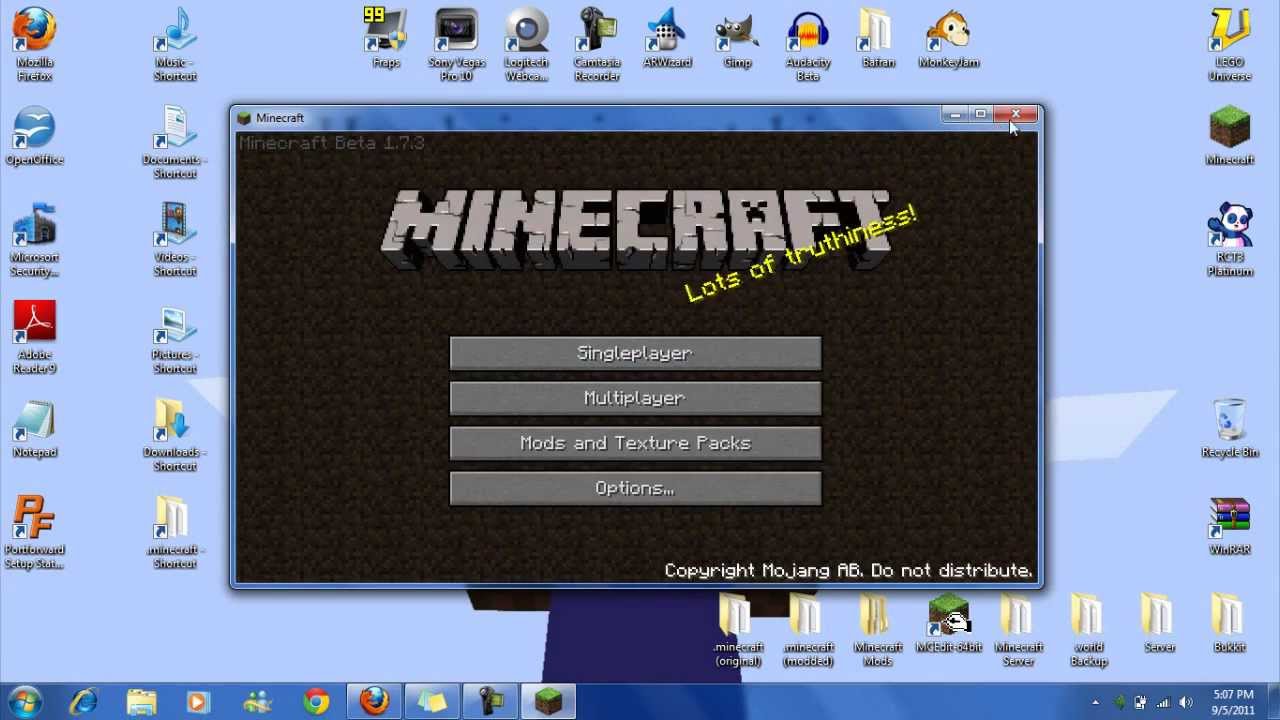The height and width of the screenshot is (720, 1280).
Task: Open .minecraft (modded) folder
Action: [808, 630]
